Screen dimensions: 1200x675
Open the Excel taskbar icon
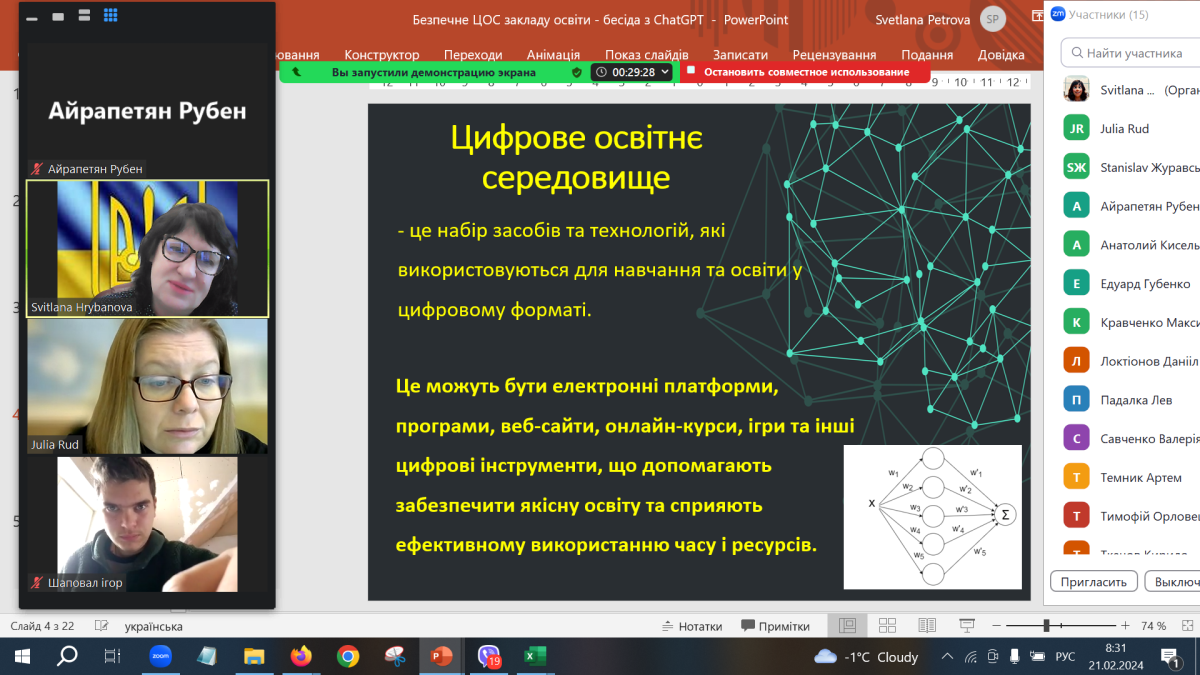click(x=535, y=656)
